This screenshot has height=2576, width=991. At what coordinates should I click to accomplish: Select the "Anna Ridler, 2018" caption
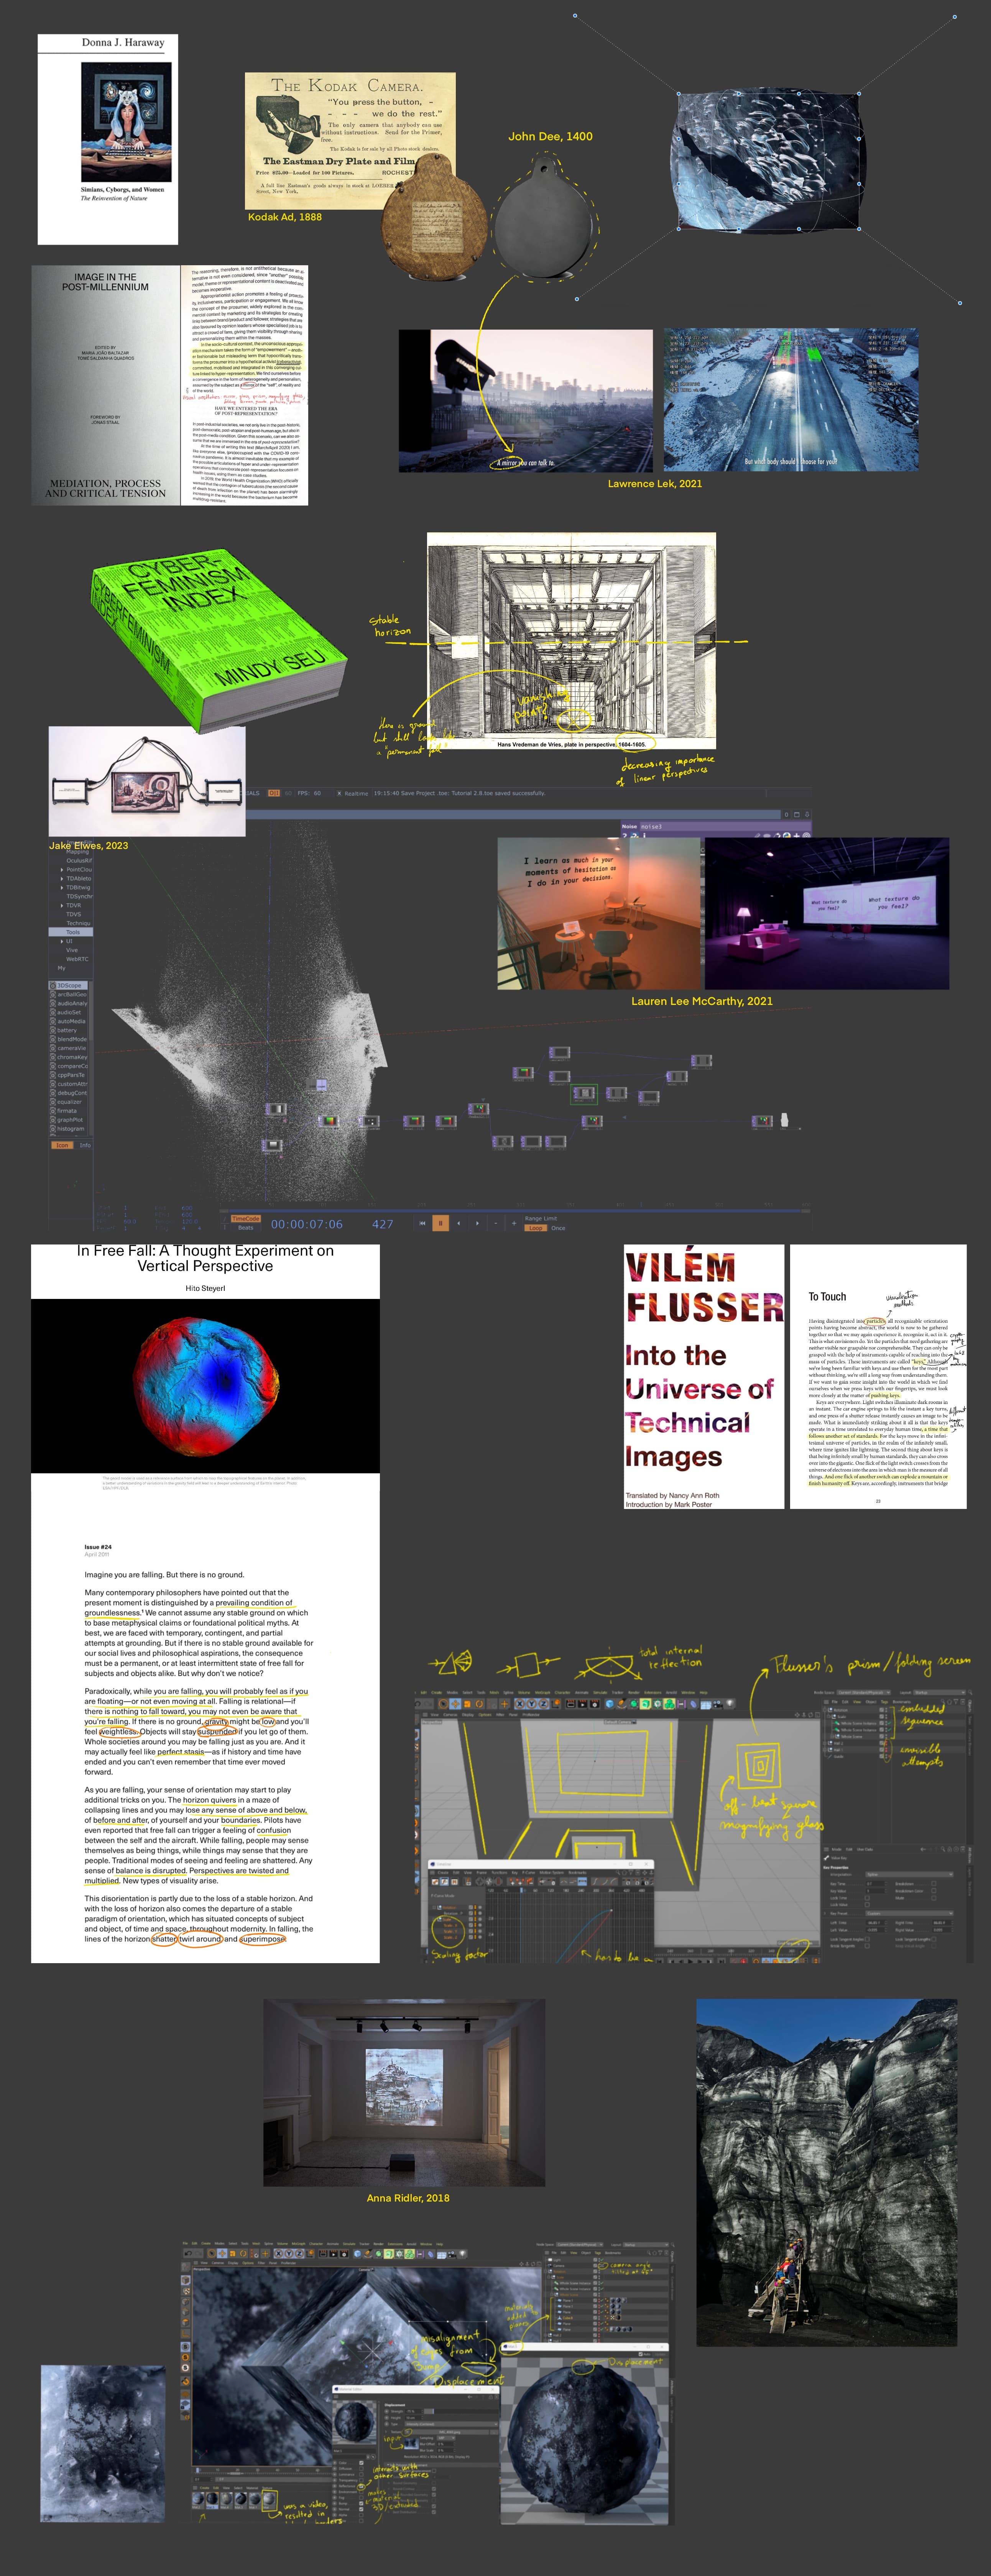point(408,2198)
